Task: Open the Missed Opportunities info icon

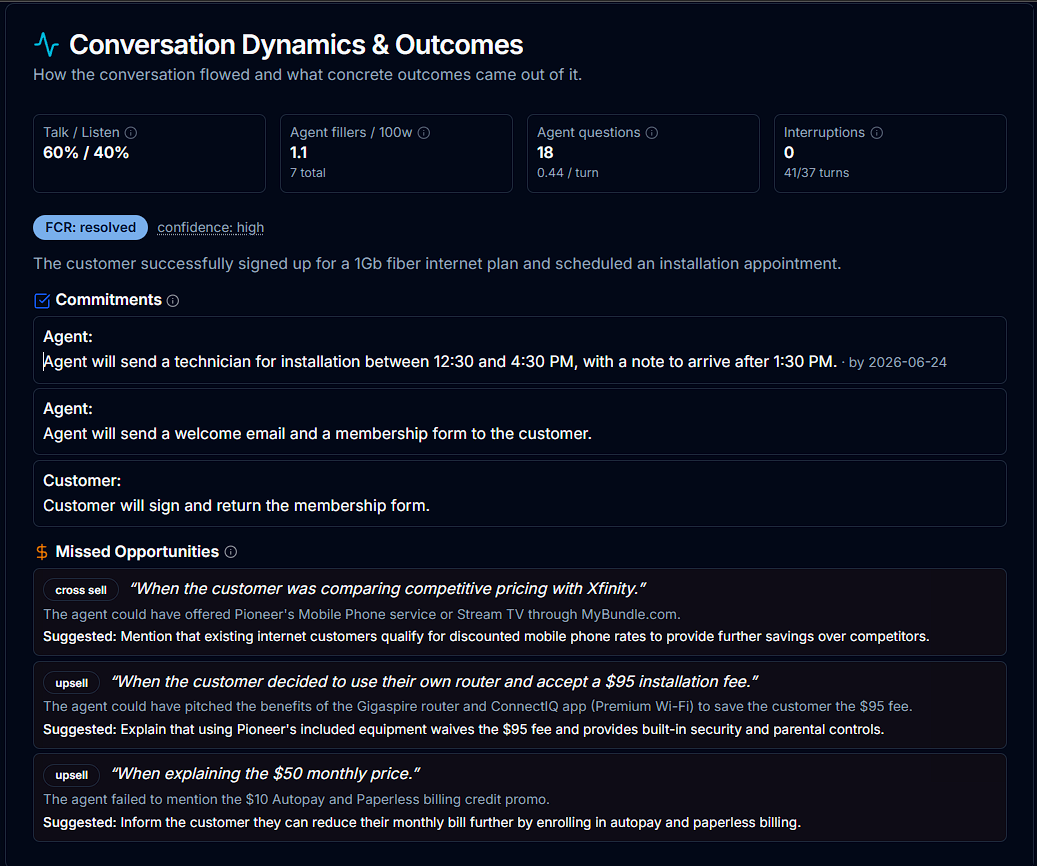Action: pyautogui.click(x=231, y=552)
